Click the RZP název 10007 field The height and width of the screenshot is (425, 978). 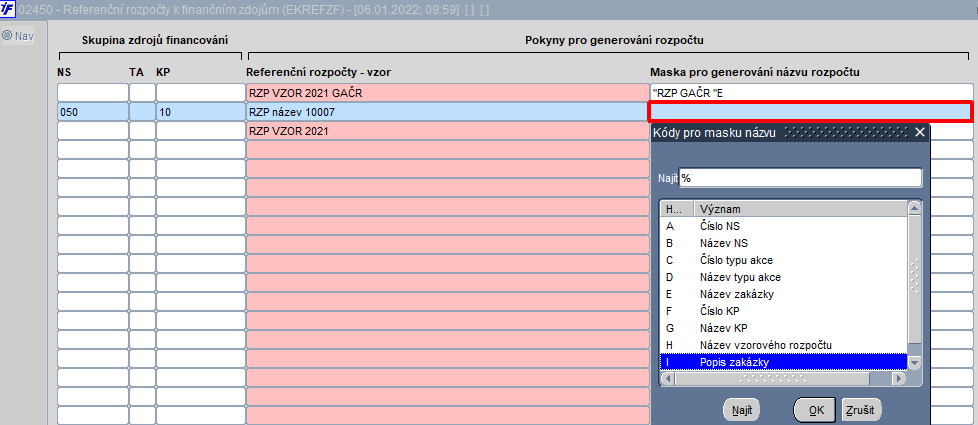tap(448, 112)
